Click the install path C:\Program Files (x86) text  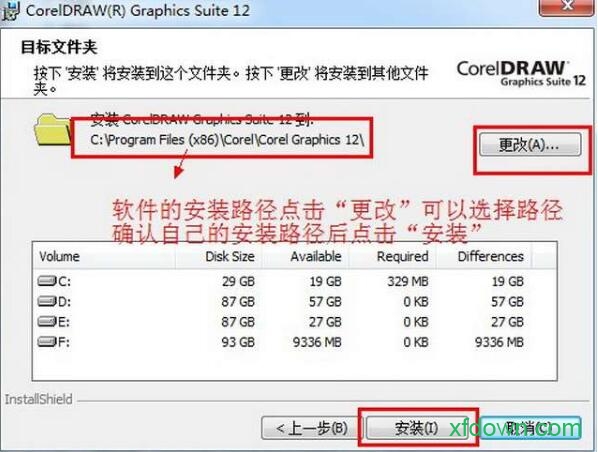pos(227,140)
